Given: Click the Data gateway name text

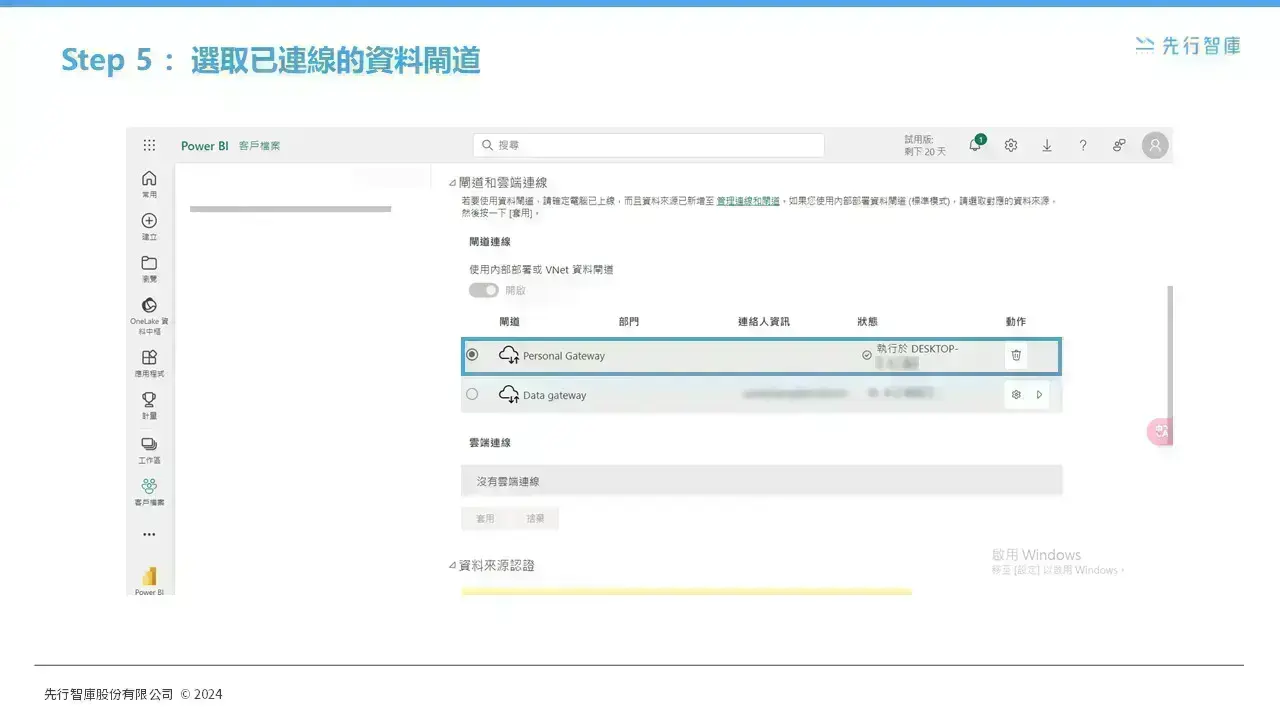Looking at the screenshot, I should point(555,396).
